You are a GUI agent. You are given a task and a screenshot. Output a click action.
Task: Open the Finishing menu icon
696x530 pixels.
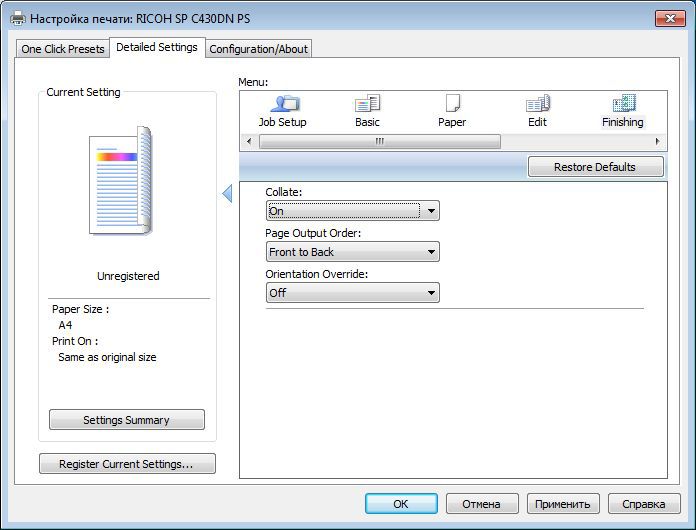click(622, 110)
